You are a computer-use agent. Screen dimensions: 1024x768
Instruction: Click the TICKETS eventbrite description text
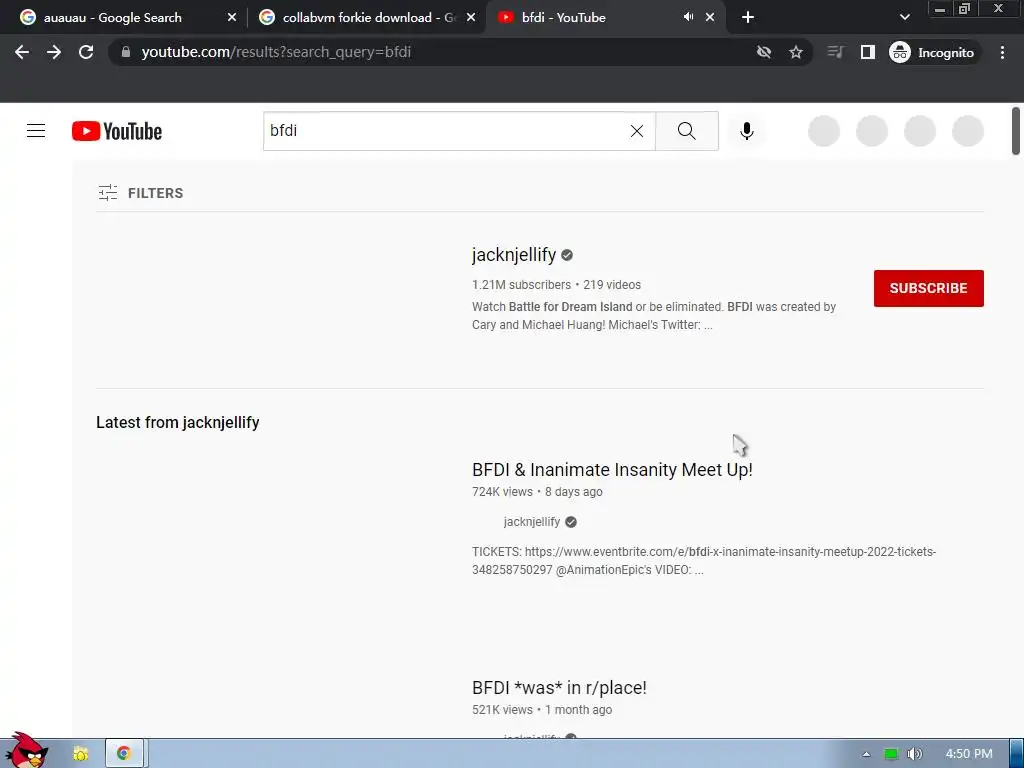tap(704, 560)
